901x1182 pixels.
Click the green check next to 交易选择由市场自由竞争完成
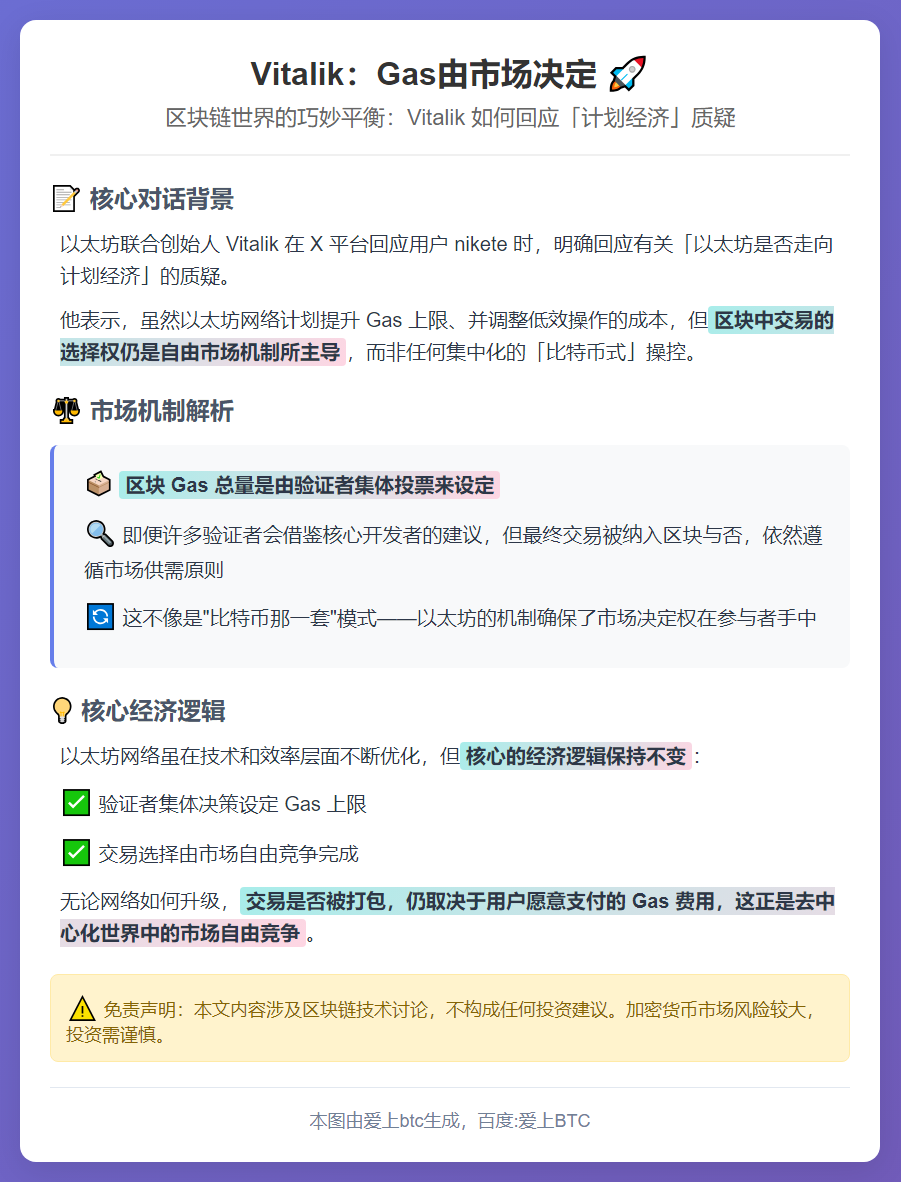[76, 853]
